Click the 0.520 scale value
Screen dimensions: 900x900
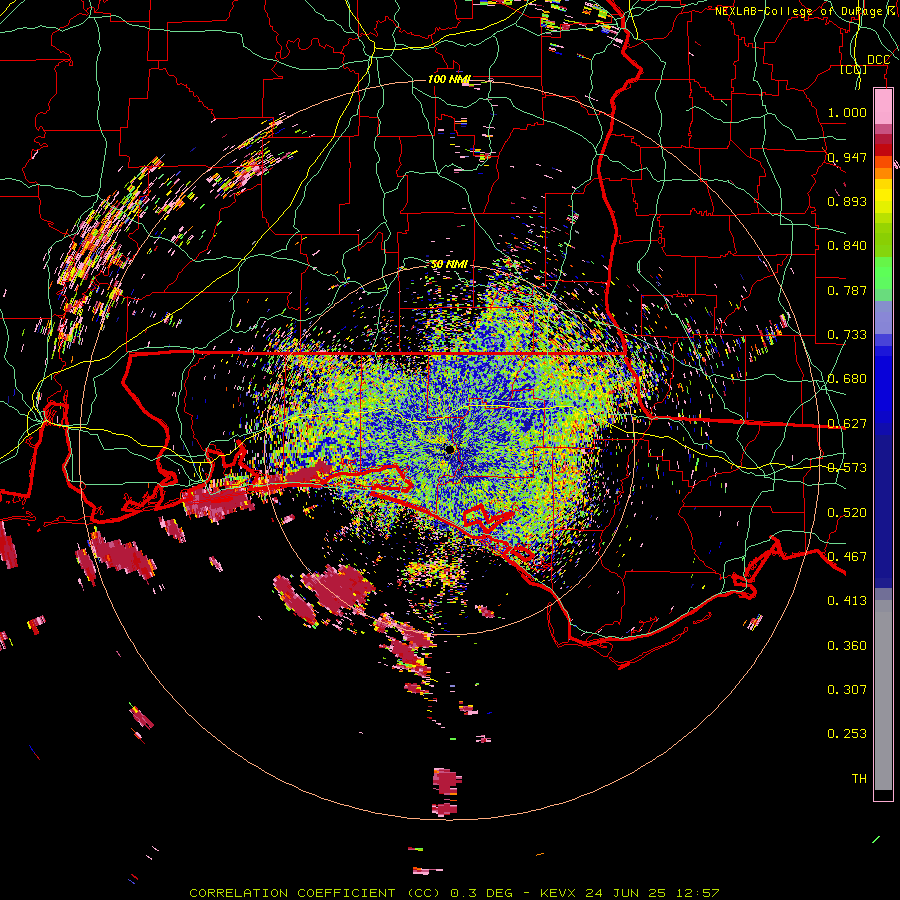pos(847,512)
